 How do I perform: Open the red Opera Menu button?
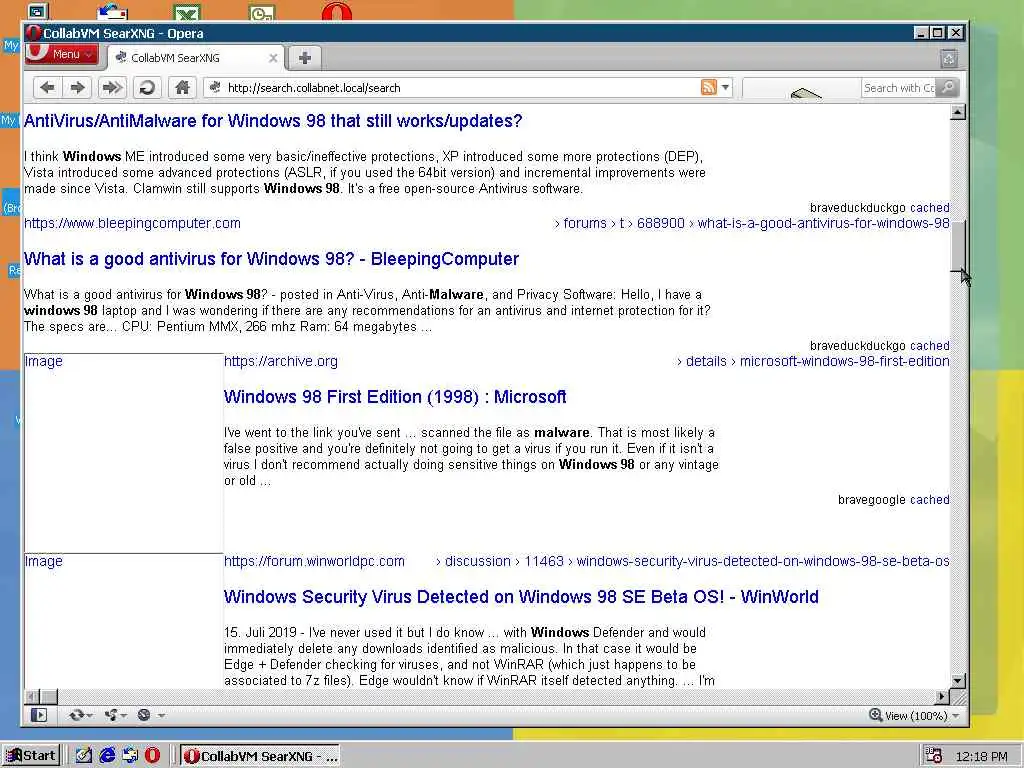tap(62, 54)
